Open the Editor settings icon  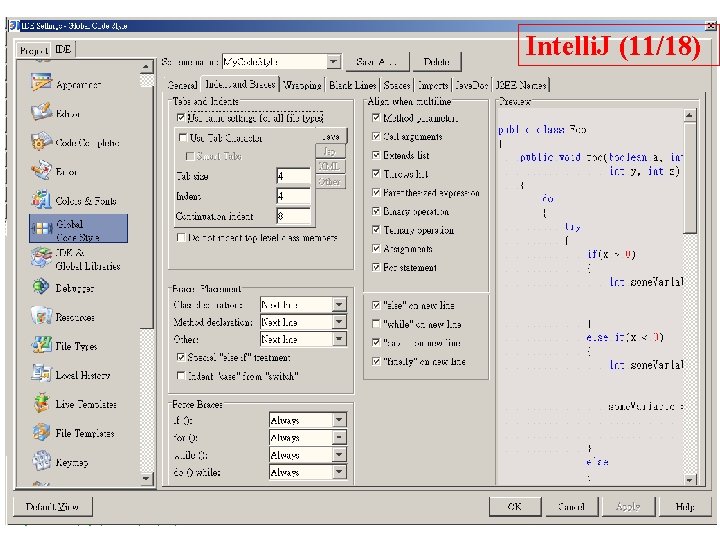pyautogui.click(x=41, y=112)
